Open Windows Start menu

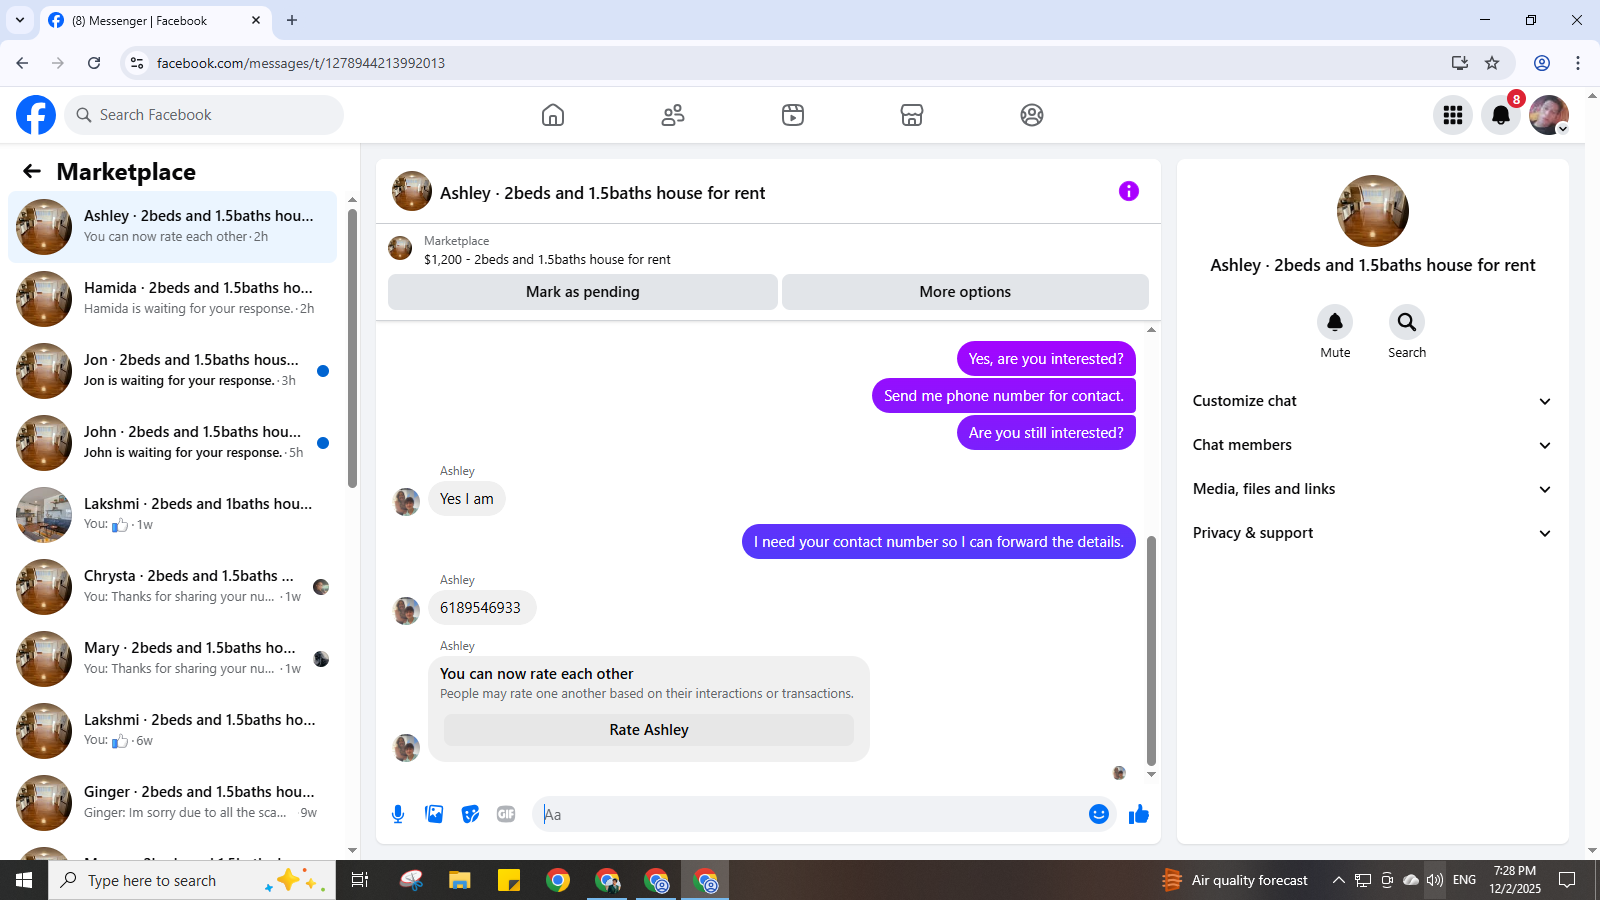(x=24, y=880)
